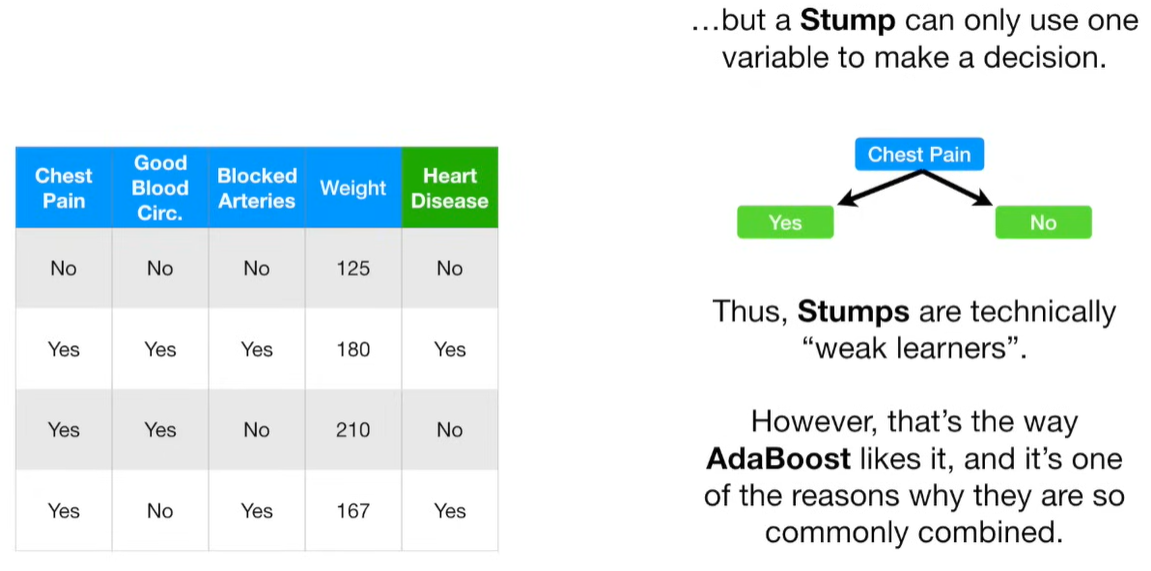This screenshot has width=1151, height=571.
Task: Click the Good Blood Circ. cell in the 167 row
Action: click(160, 511)
